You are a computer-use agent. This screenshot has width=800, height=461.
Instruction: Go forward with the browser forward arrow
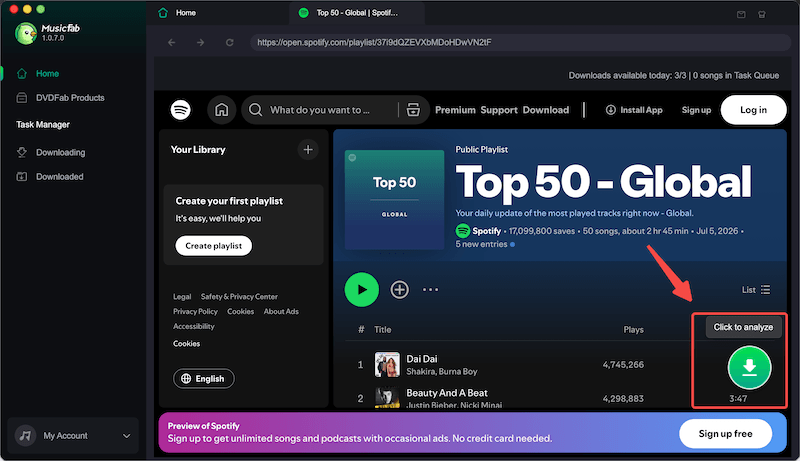click(201, 42)
